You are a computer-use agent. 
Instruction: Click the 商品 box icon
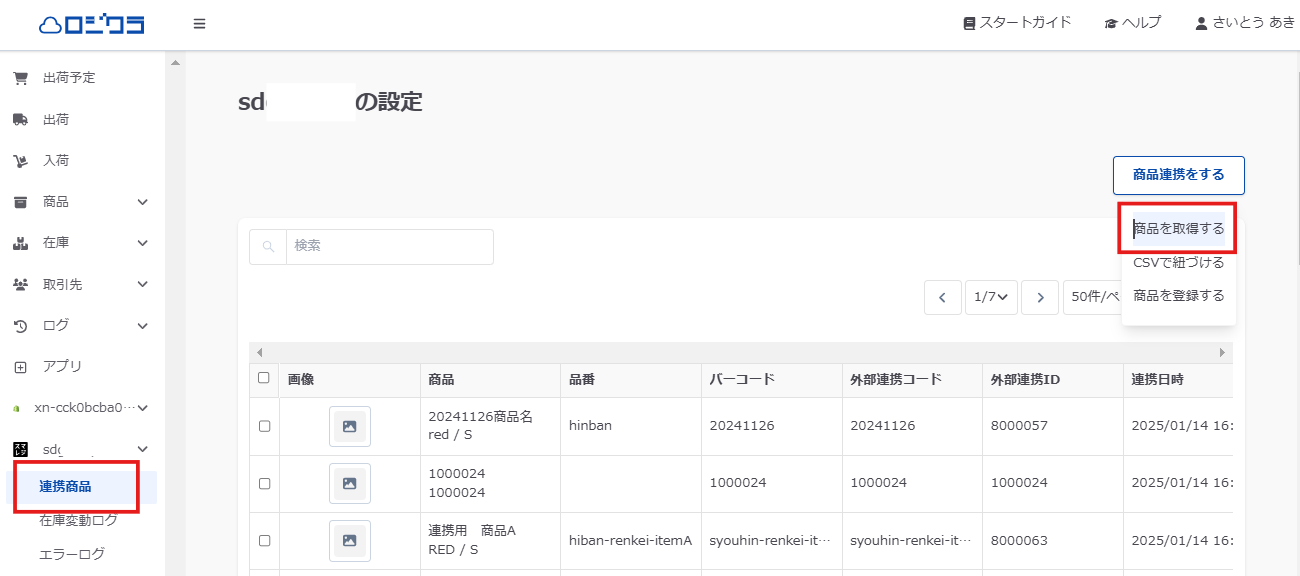pos(20,202)
